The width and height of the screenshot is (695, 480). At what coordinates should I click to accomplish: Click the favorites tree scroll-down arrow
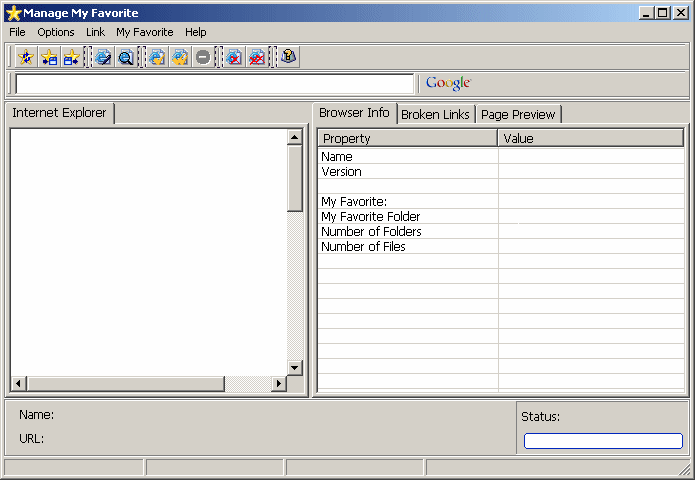click(x=294, y=367)
